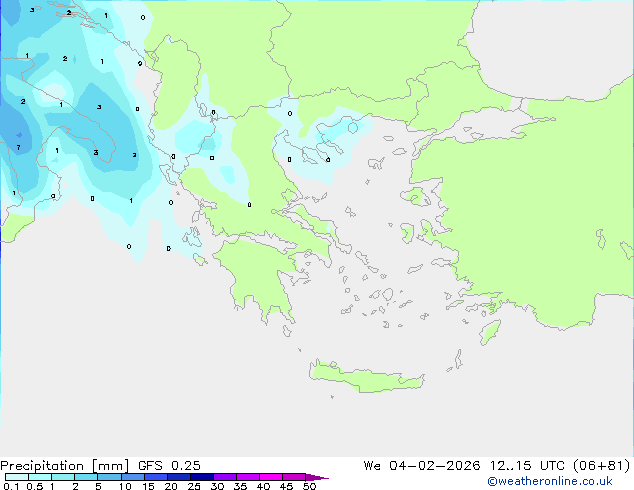This screenshot has height=490, width=634.
Task: Click the legend label '0.1'
Action: click(x=11, y=486)
